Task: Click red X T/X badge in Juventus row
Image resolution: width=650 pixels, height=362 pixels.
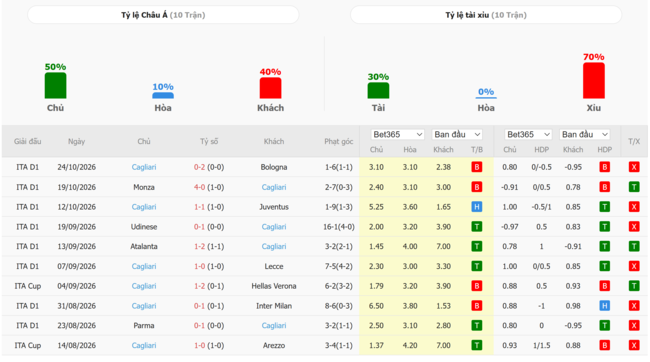Action: coord(634,207)
